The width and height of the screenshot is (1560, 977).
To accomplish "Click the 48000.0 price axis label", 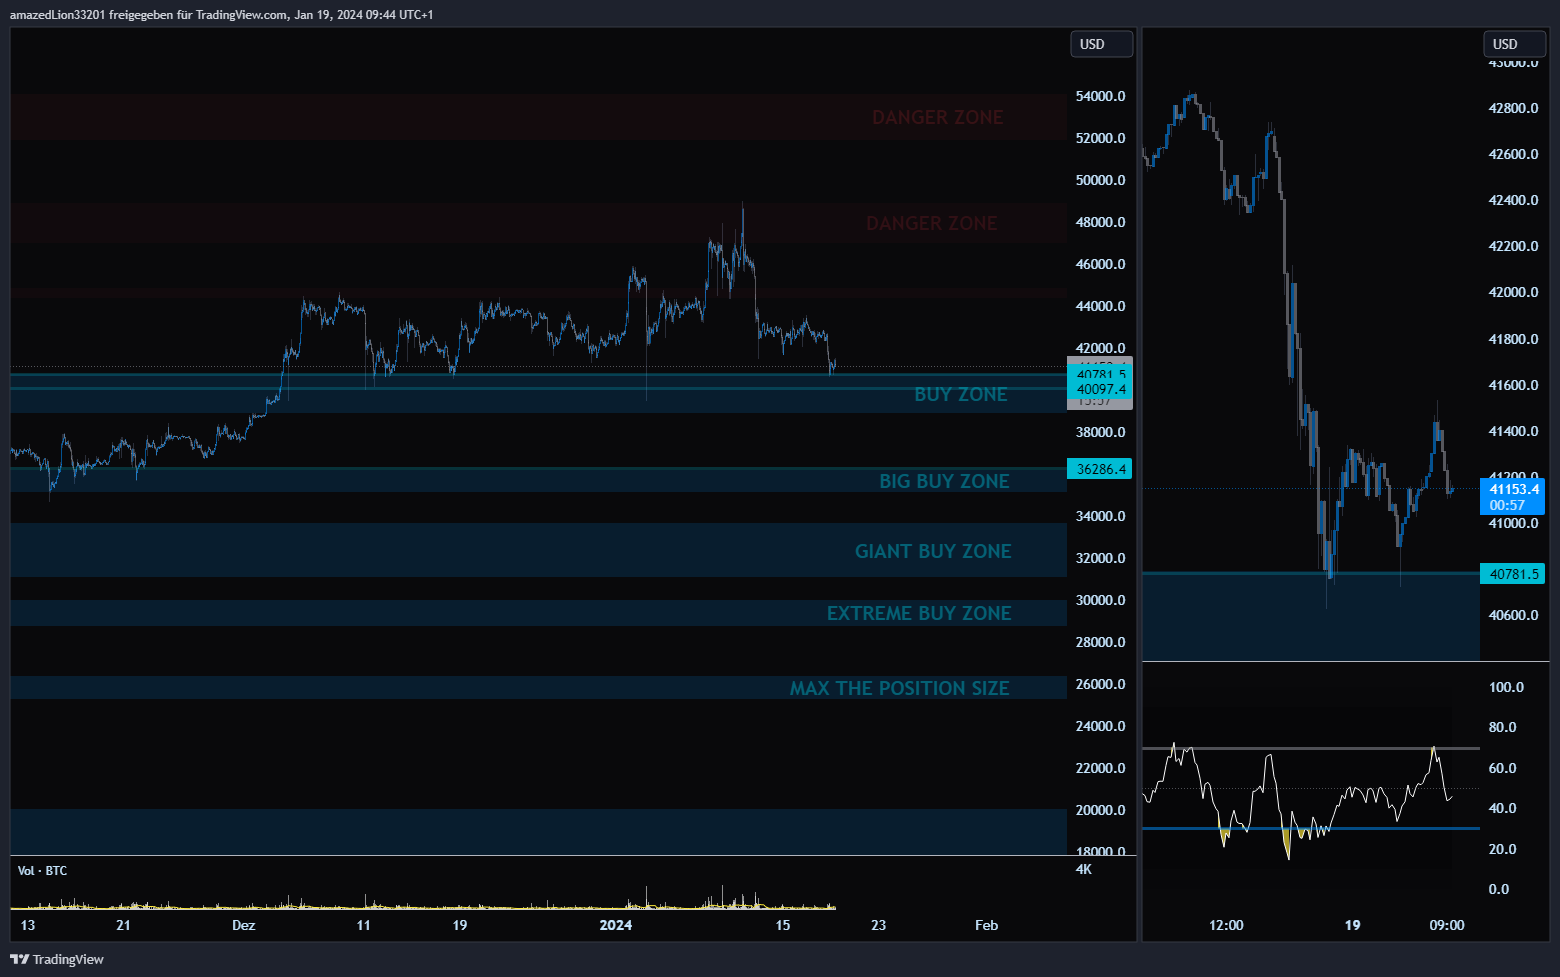I will click(x=1100, y=222).
